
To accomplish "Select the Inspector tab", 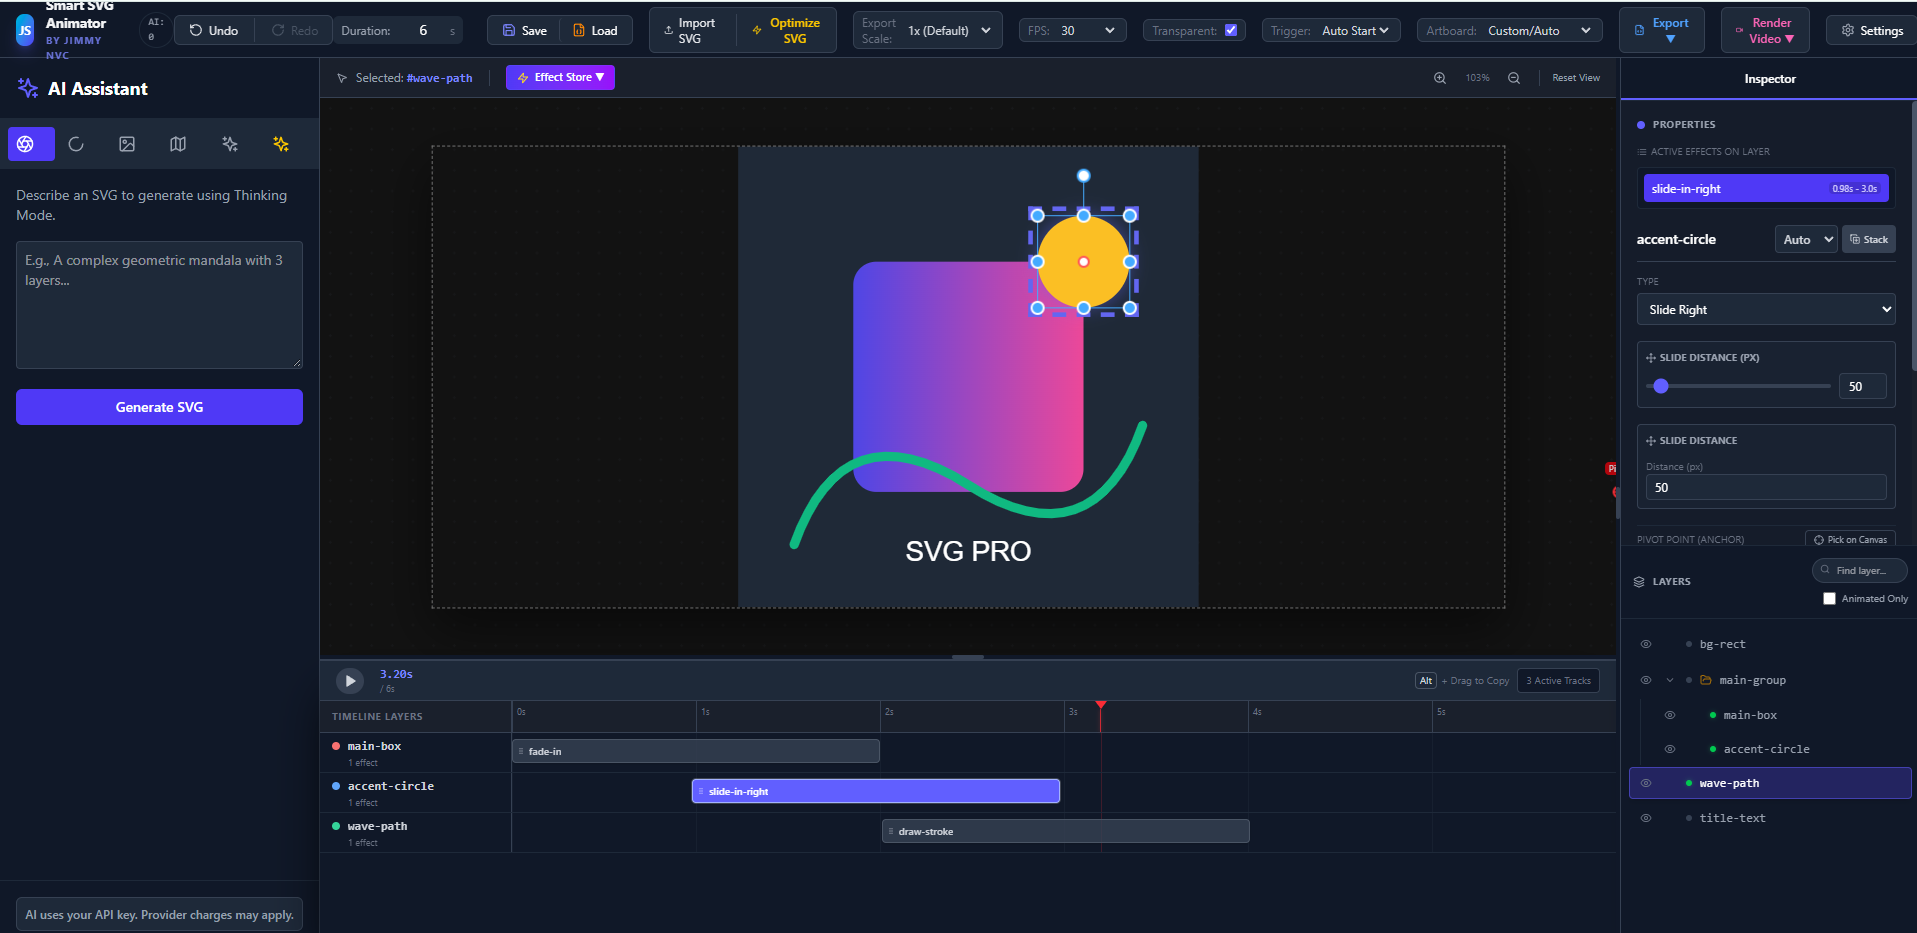I will pyautogui.click(x=1770, y=79).
